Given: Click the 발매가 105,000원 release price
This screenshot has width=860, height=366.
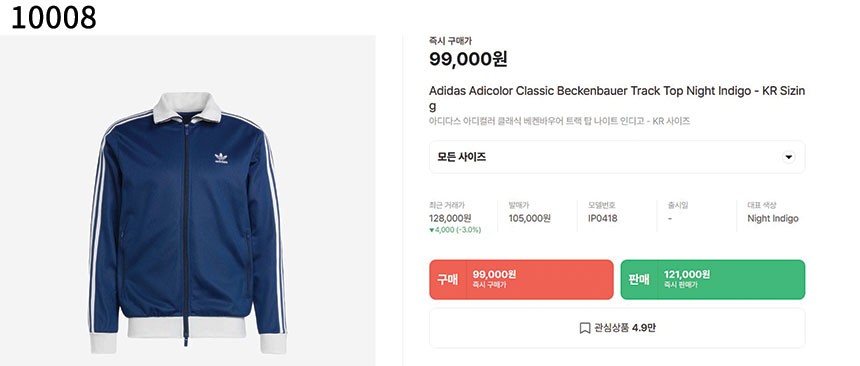Looking at the screenshot, I should [x=529, y=218].
